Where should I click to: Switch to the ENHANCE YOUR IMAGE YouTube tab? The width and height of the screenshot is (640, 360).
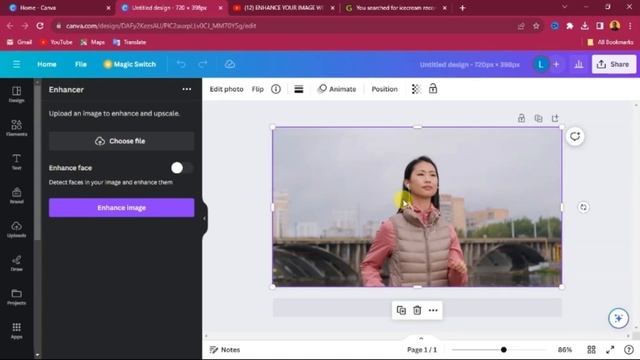(x=284, y=8)
